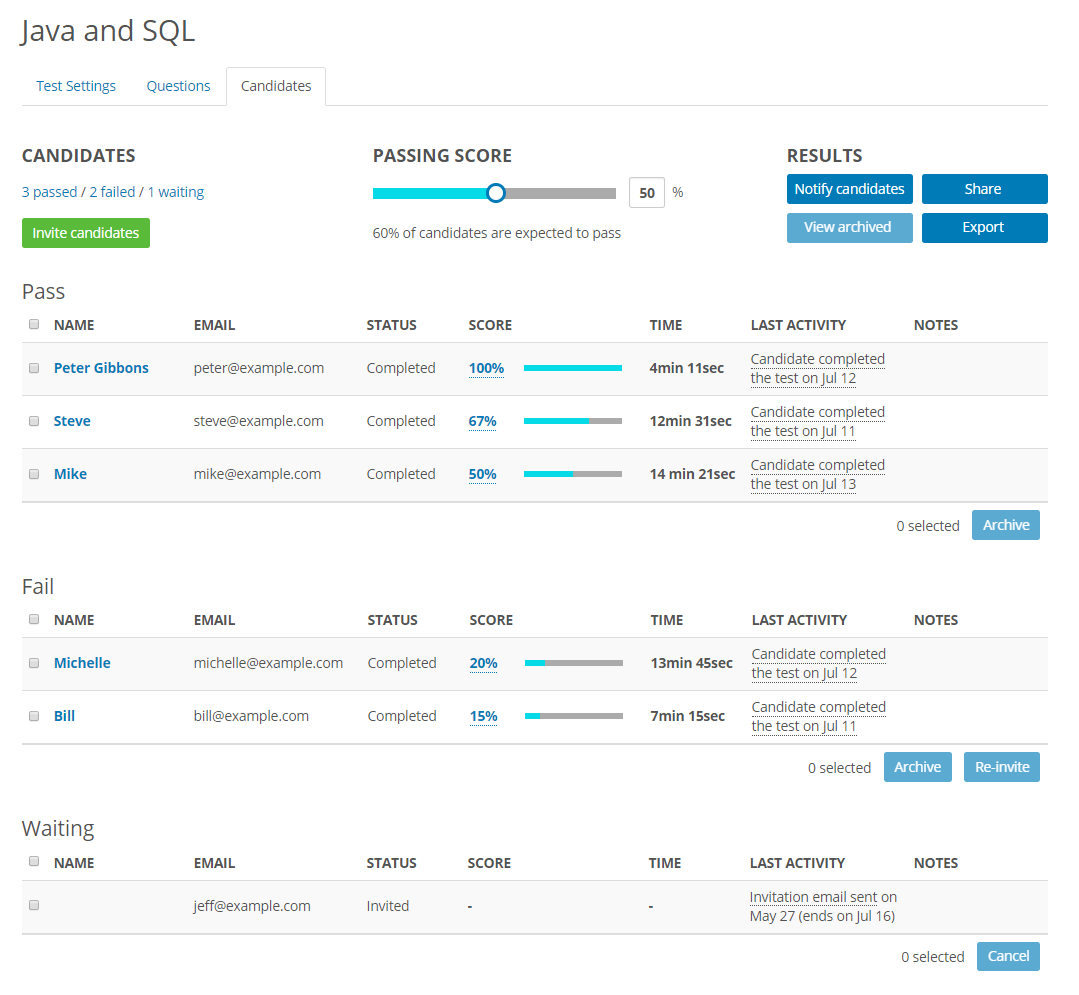Switch to the Test Settings tab
This screenshot has width=1079, height=995.
[x=76, y=86]
